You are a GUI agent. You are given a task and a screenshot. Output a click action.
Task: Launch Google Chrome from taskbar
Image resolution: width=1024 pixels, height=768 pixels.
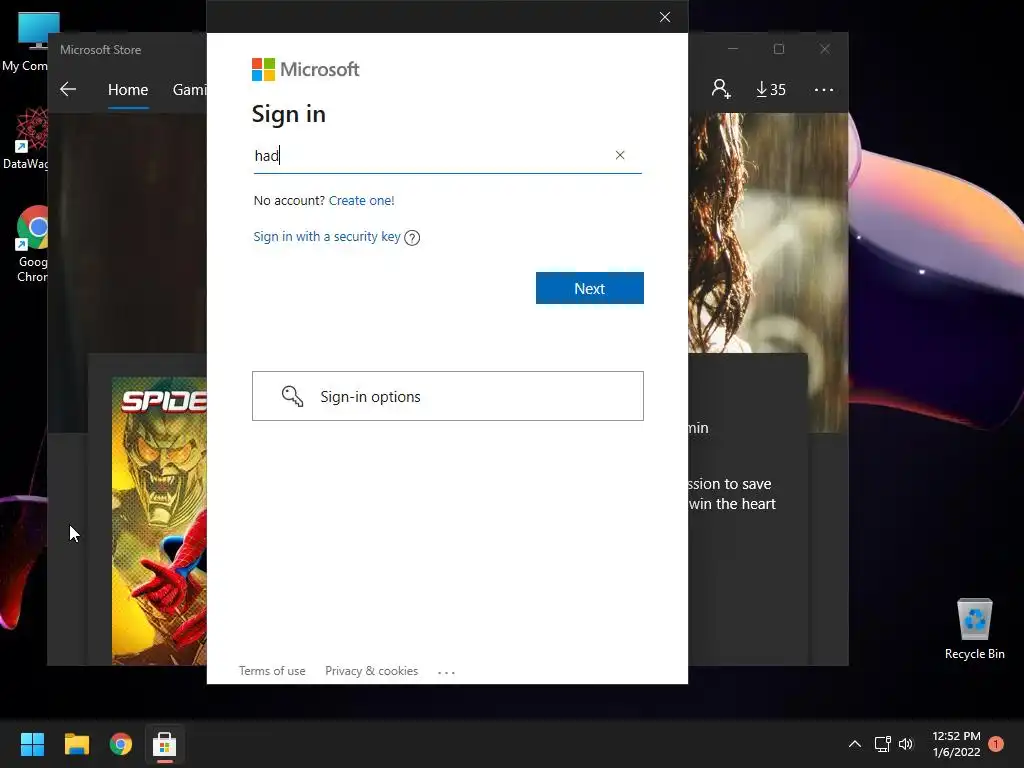pyautogui.click(x=121, y=744)
